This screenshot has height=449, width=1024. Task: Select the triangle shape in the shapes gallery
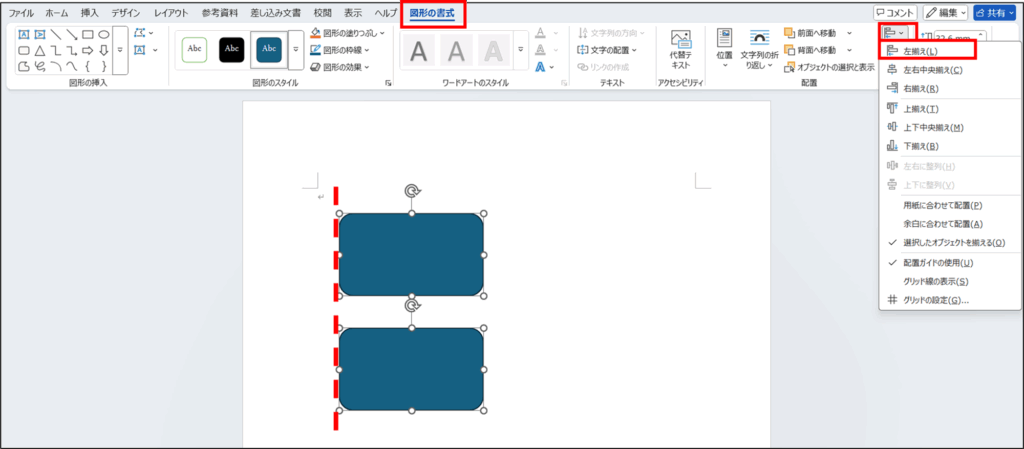point(39,50)
